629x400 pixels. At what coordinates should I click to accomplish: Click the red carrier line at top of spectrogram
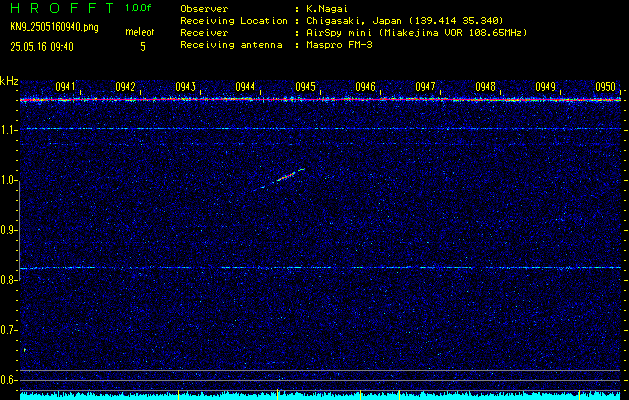point(320,99)
